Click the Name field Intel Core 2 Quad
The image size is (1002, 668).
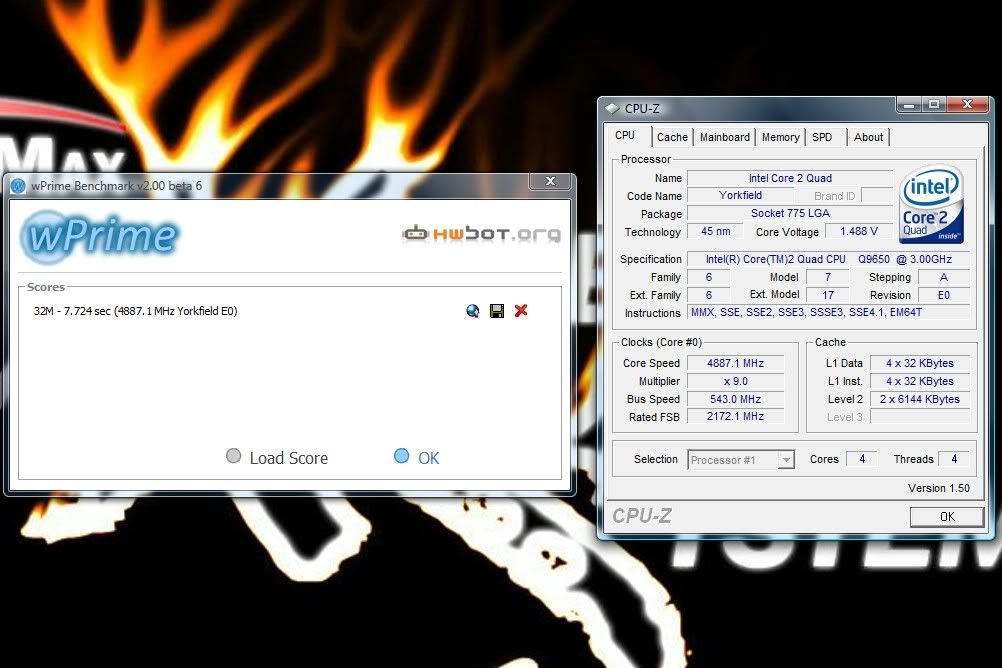(x=790, y=178)
